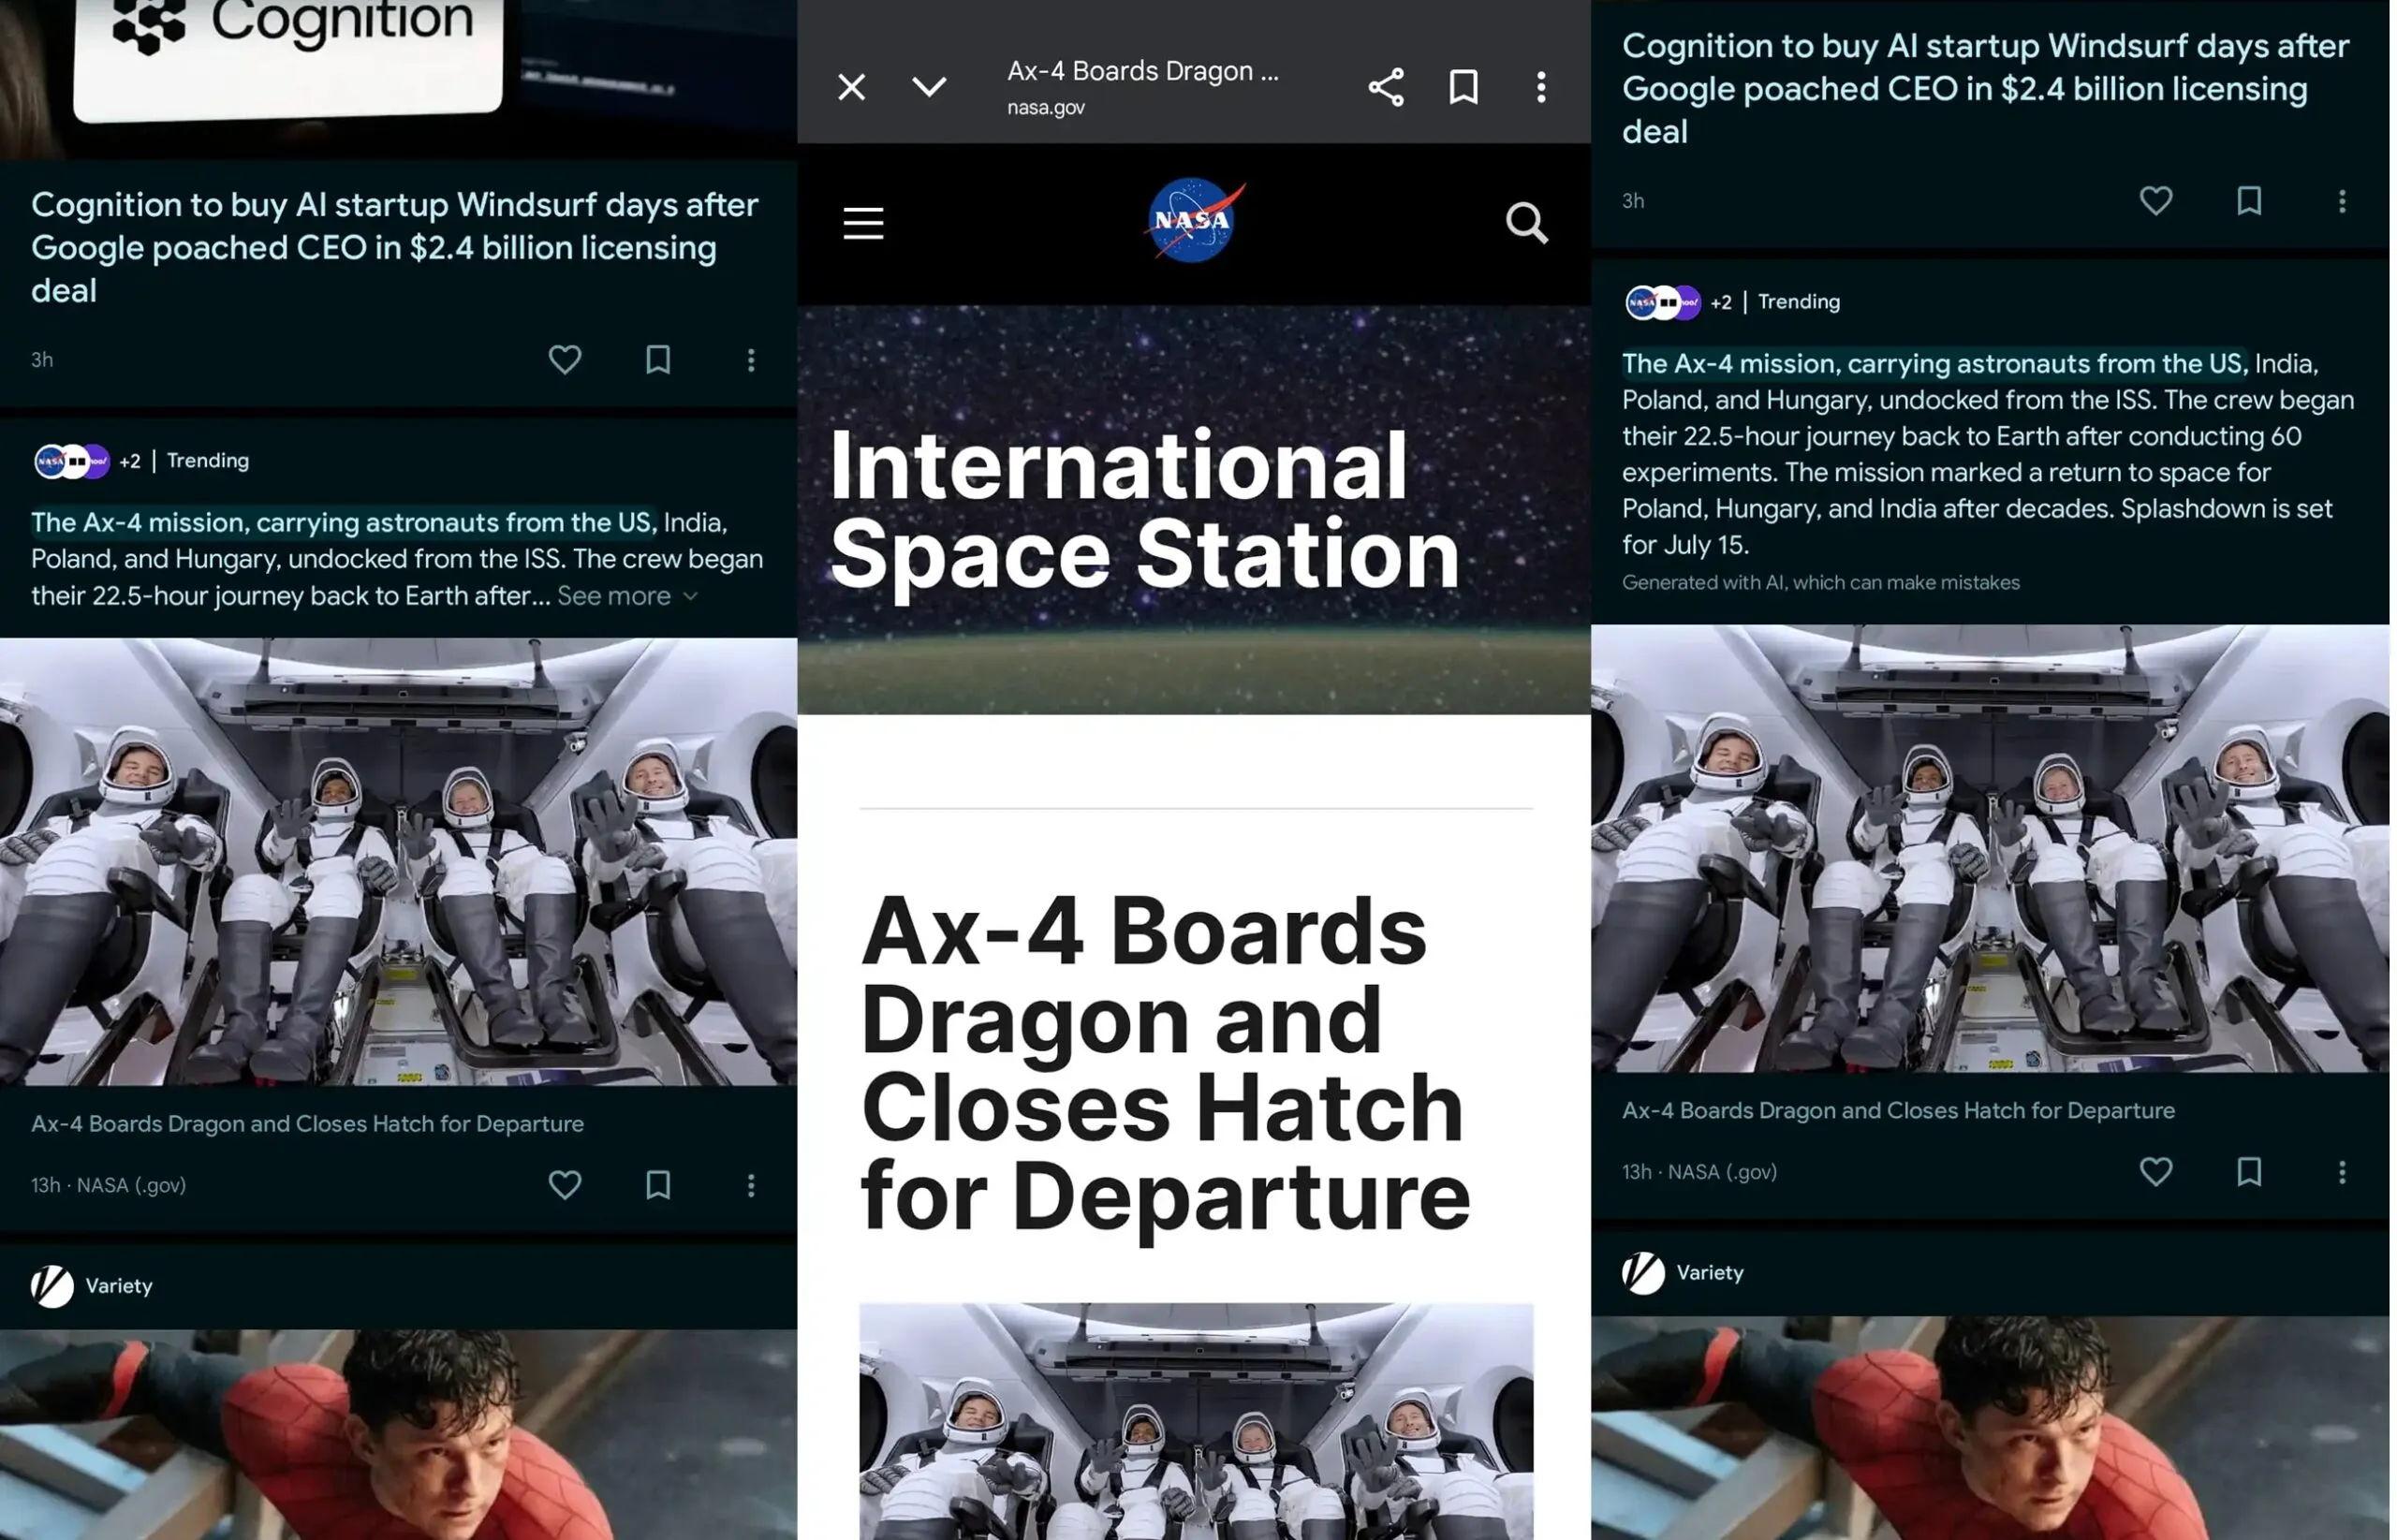Click the Variety logo in right panel
Screen dimensions: 2397x1540
click(x=1643, y=1273)
